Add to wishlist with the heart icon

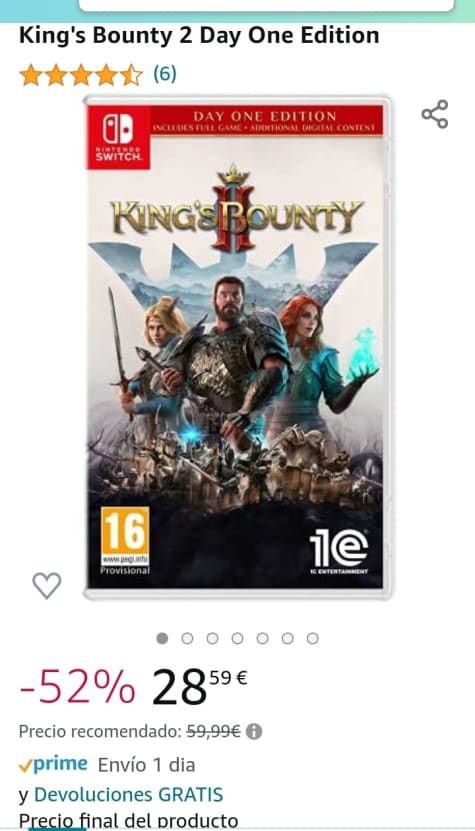point(47,586)
